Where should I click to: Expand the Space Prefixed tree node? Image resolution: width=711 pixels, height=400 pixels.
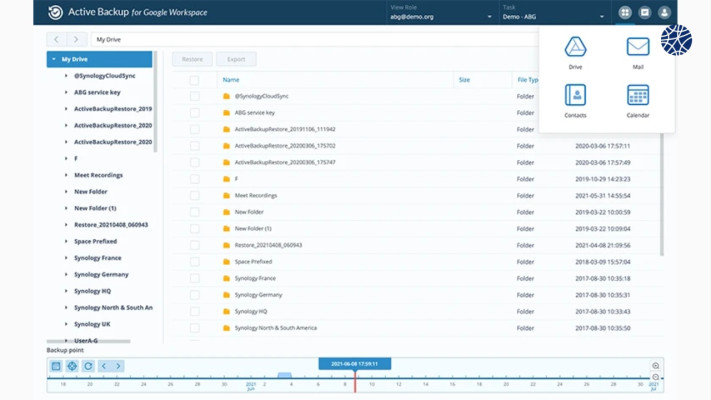(x=66, y=241)
